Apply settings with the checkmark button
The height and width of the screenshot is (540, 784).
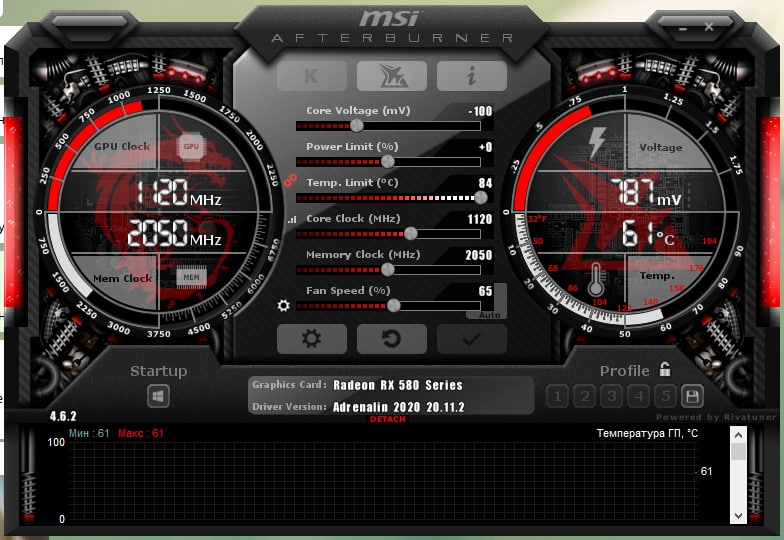point(472,339)
